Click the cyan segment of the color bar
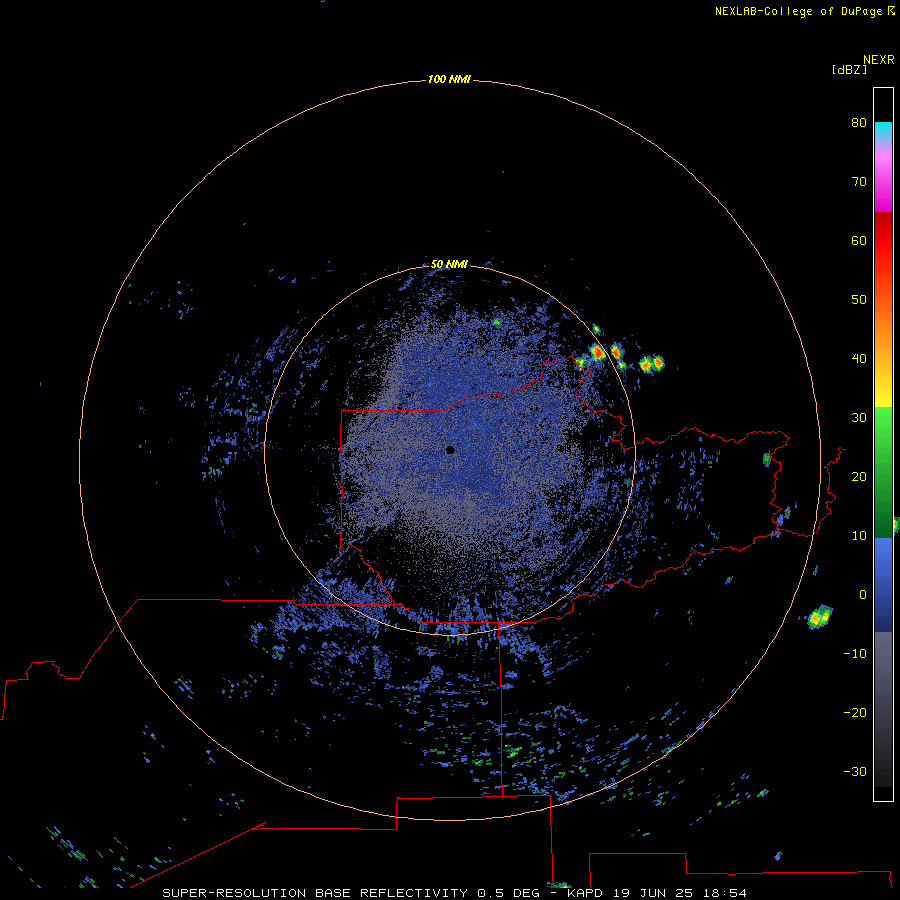The height and width of the screenshot is (900, 900). [x=883, y=131]
